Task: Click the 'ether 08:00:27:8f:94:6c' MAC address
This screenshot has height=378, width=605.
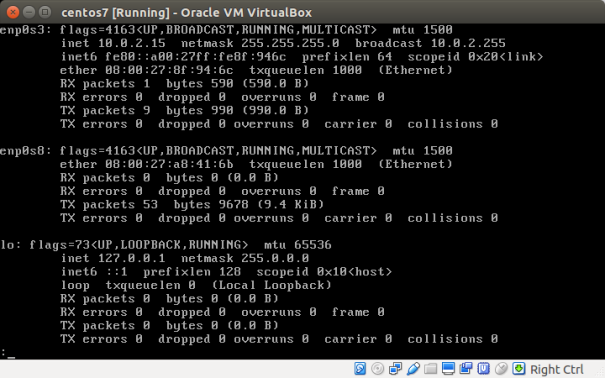Action: 147,70
